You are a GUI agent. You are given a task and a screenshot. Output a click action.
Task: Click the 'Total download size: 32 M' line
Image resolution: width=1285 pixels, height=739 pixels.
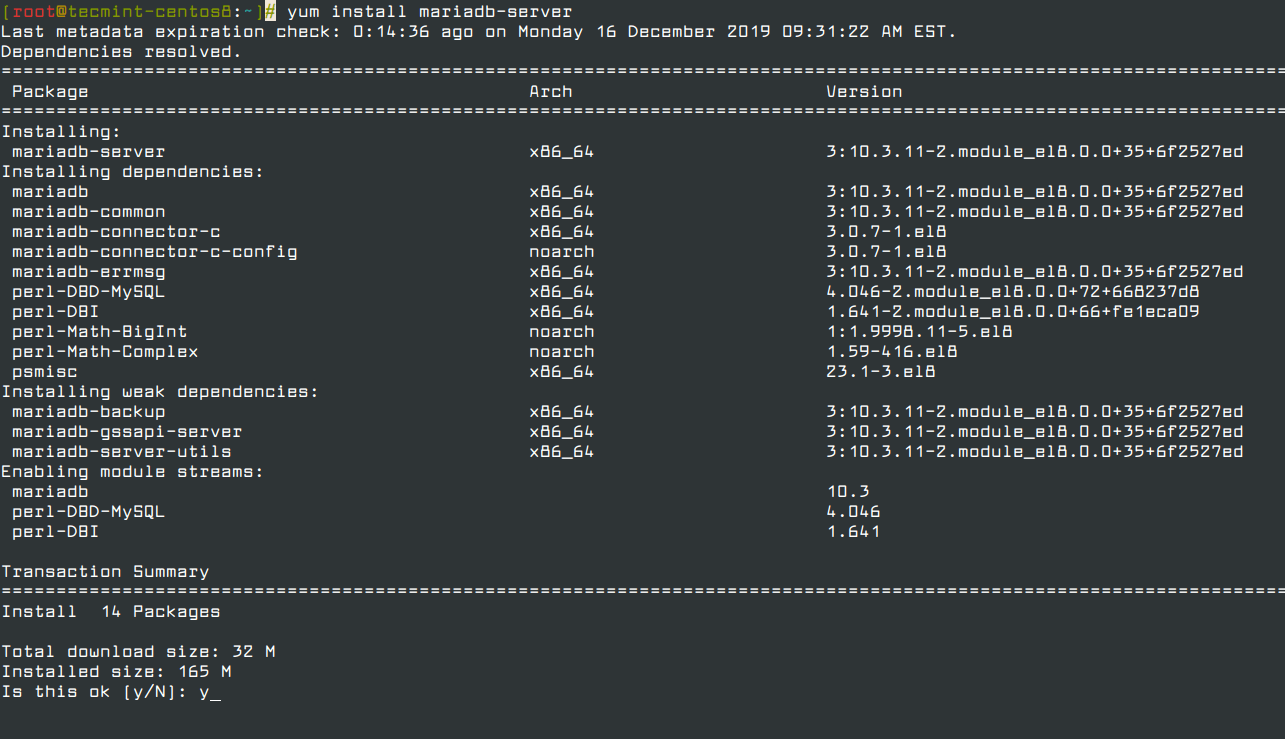coord(138,652)
